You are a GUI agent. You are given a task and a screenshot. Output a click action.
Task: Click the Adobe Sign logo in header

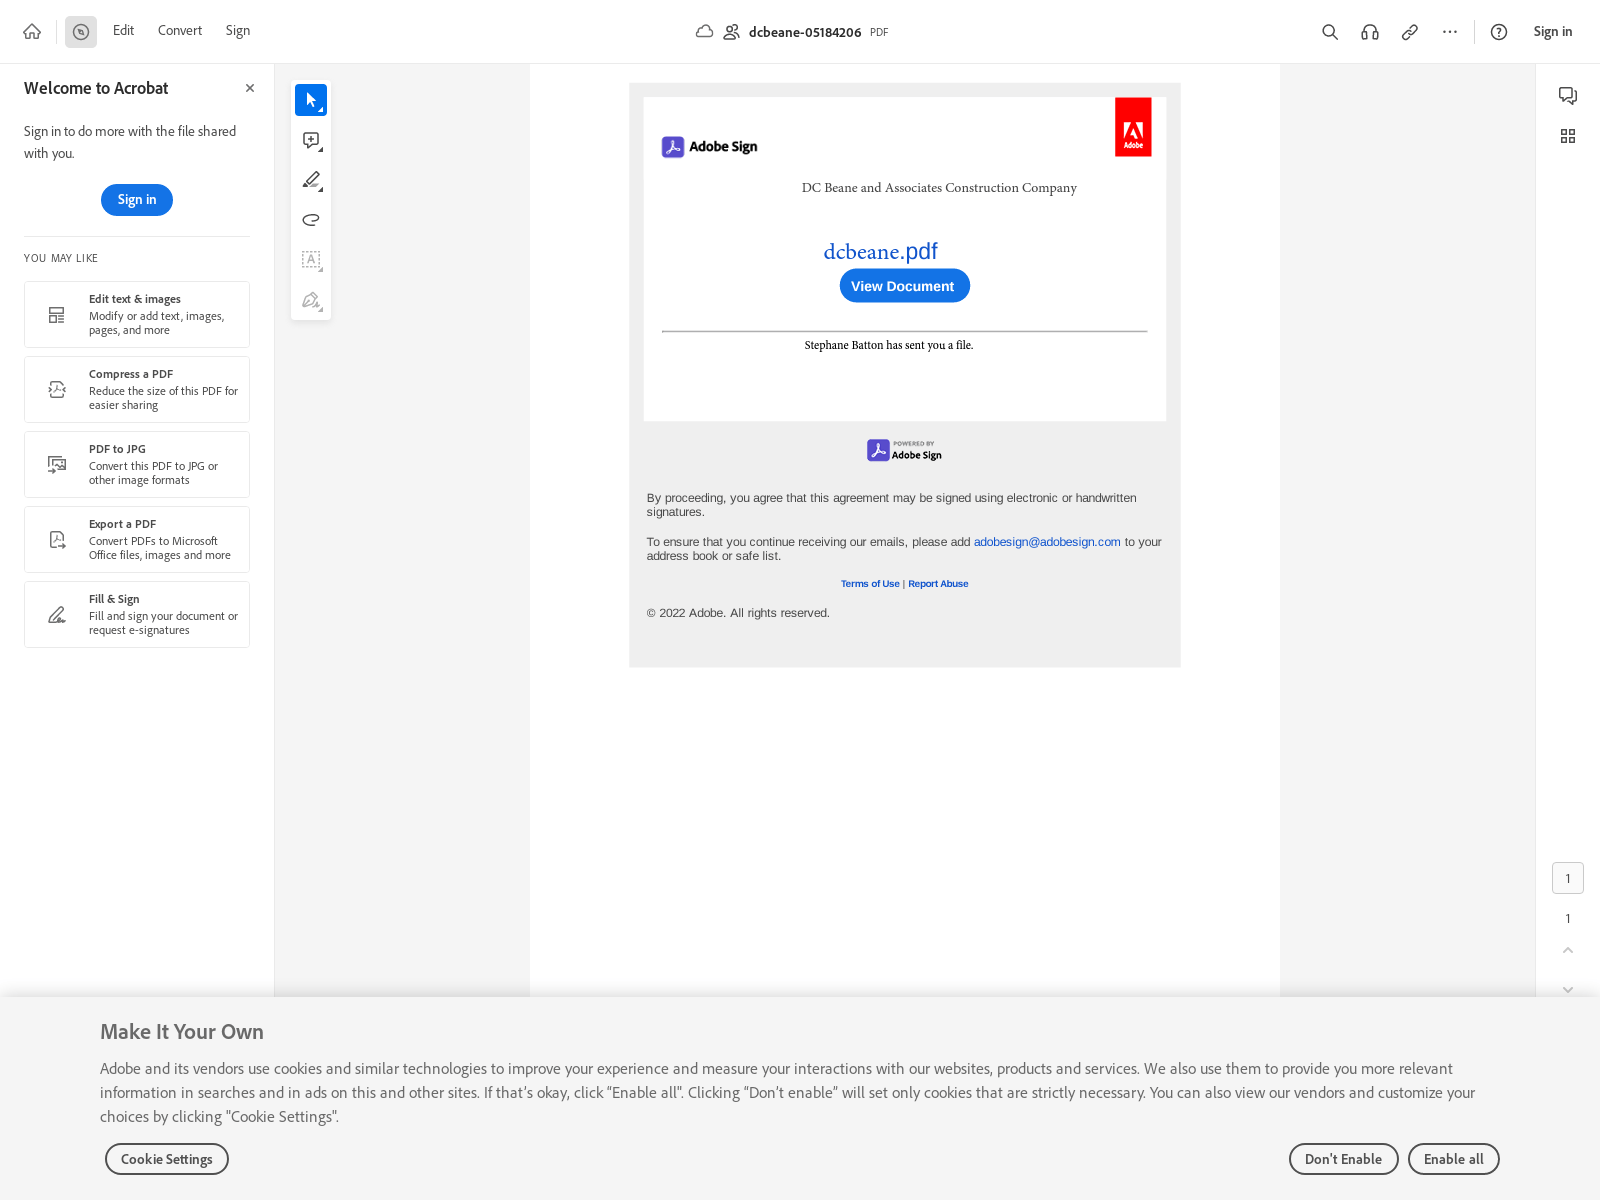(709, 147)
